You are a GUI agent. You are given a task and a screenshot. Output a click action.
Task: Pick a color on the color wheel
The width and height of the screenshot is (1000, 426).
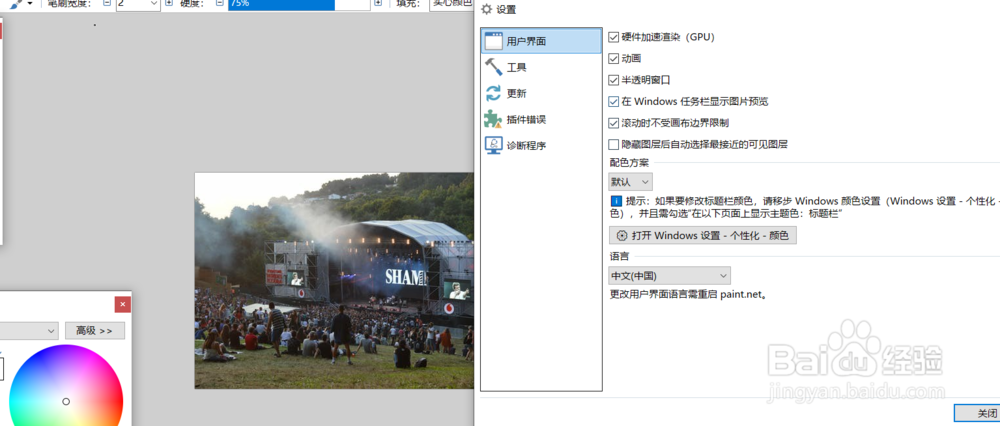point(66,385)
